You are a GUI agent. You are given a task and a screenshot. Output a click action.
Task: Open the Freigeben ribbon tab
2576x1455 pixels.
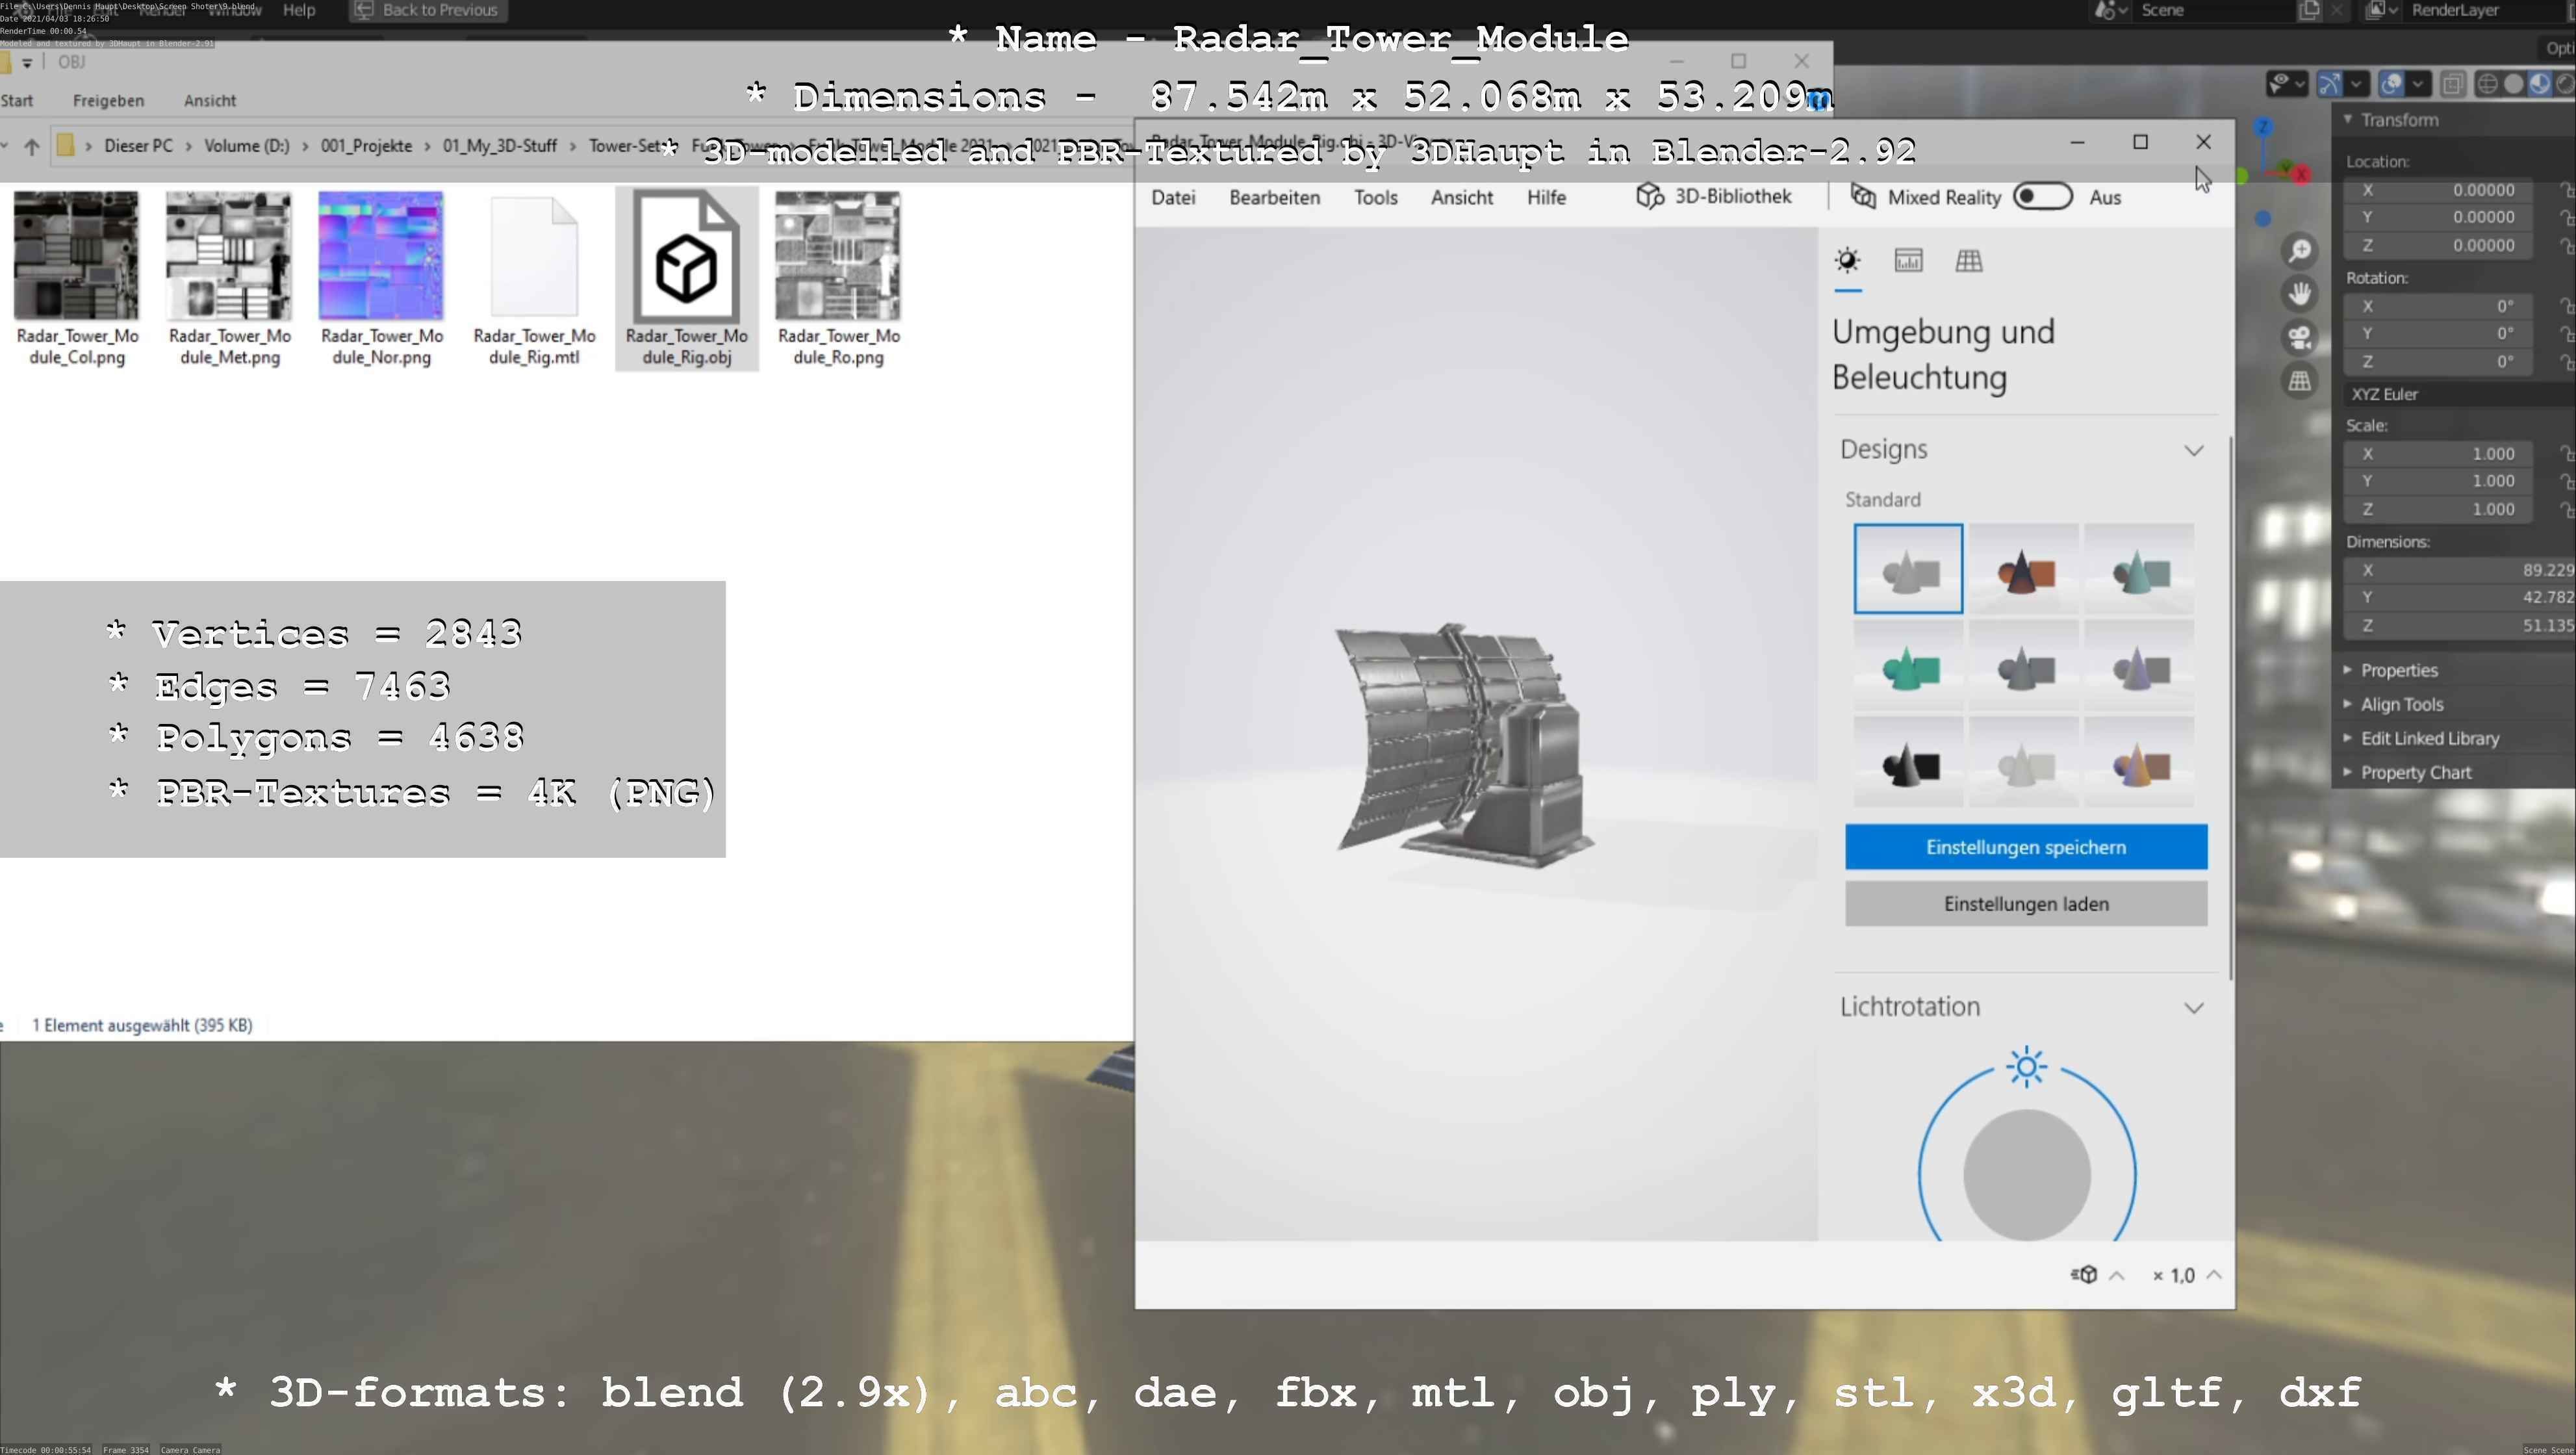(108, 101)
